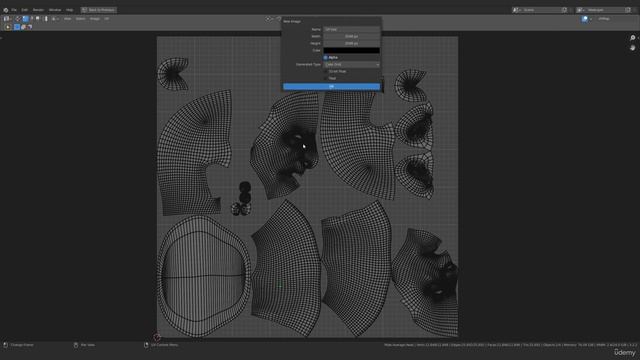Click the add view layer icon
Screen dimensions: 640x360
(628, 10)
